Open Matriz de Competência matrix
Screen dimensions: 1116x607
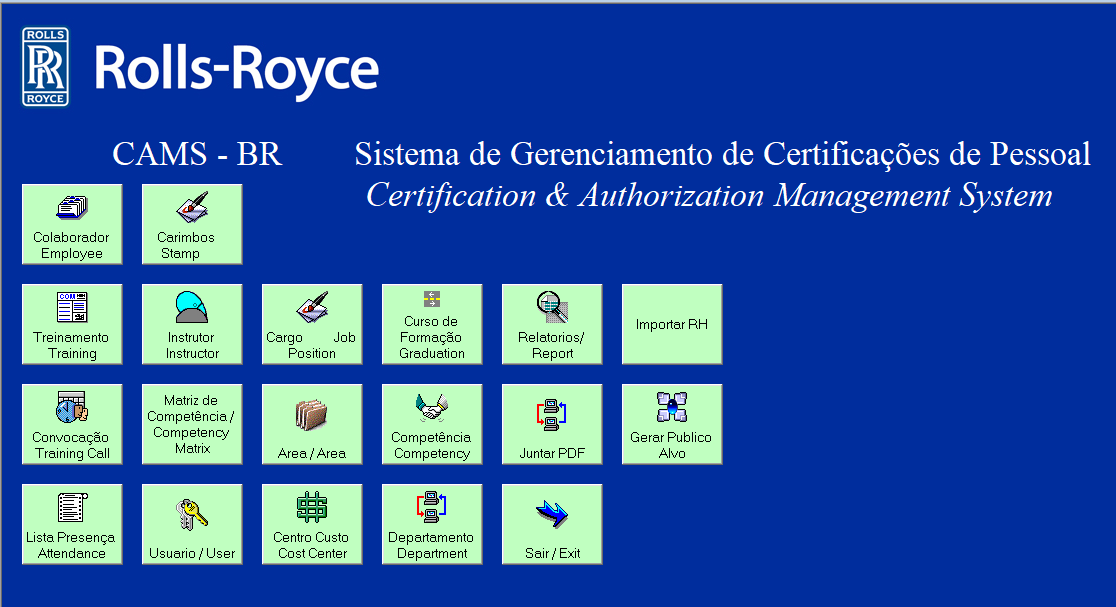[192, 424]
